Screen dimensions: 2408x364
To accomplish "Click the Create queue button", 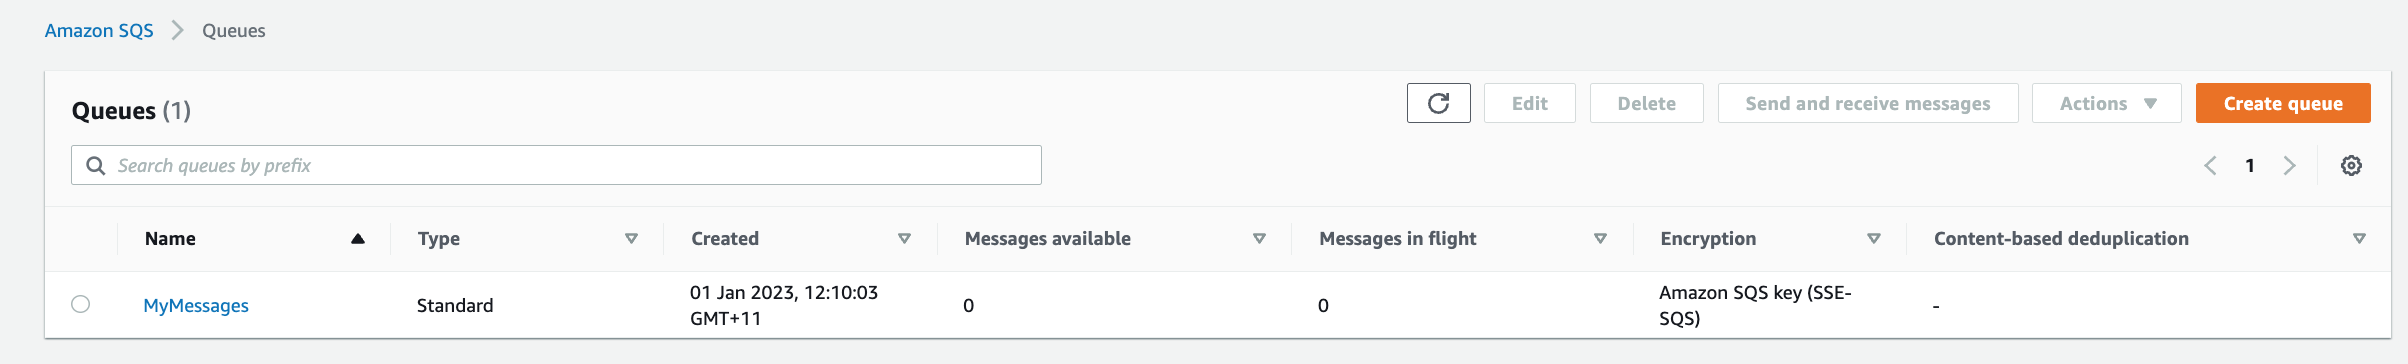I will (2283, 103).
